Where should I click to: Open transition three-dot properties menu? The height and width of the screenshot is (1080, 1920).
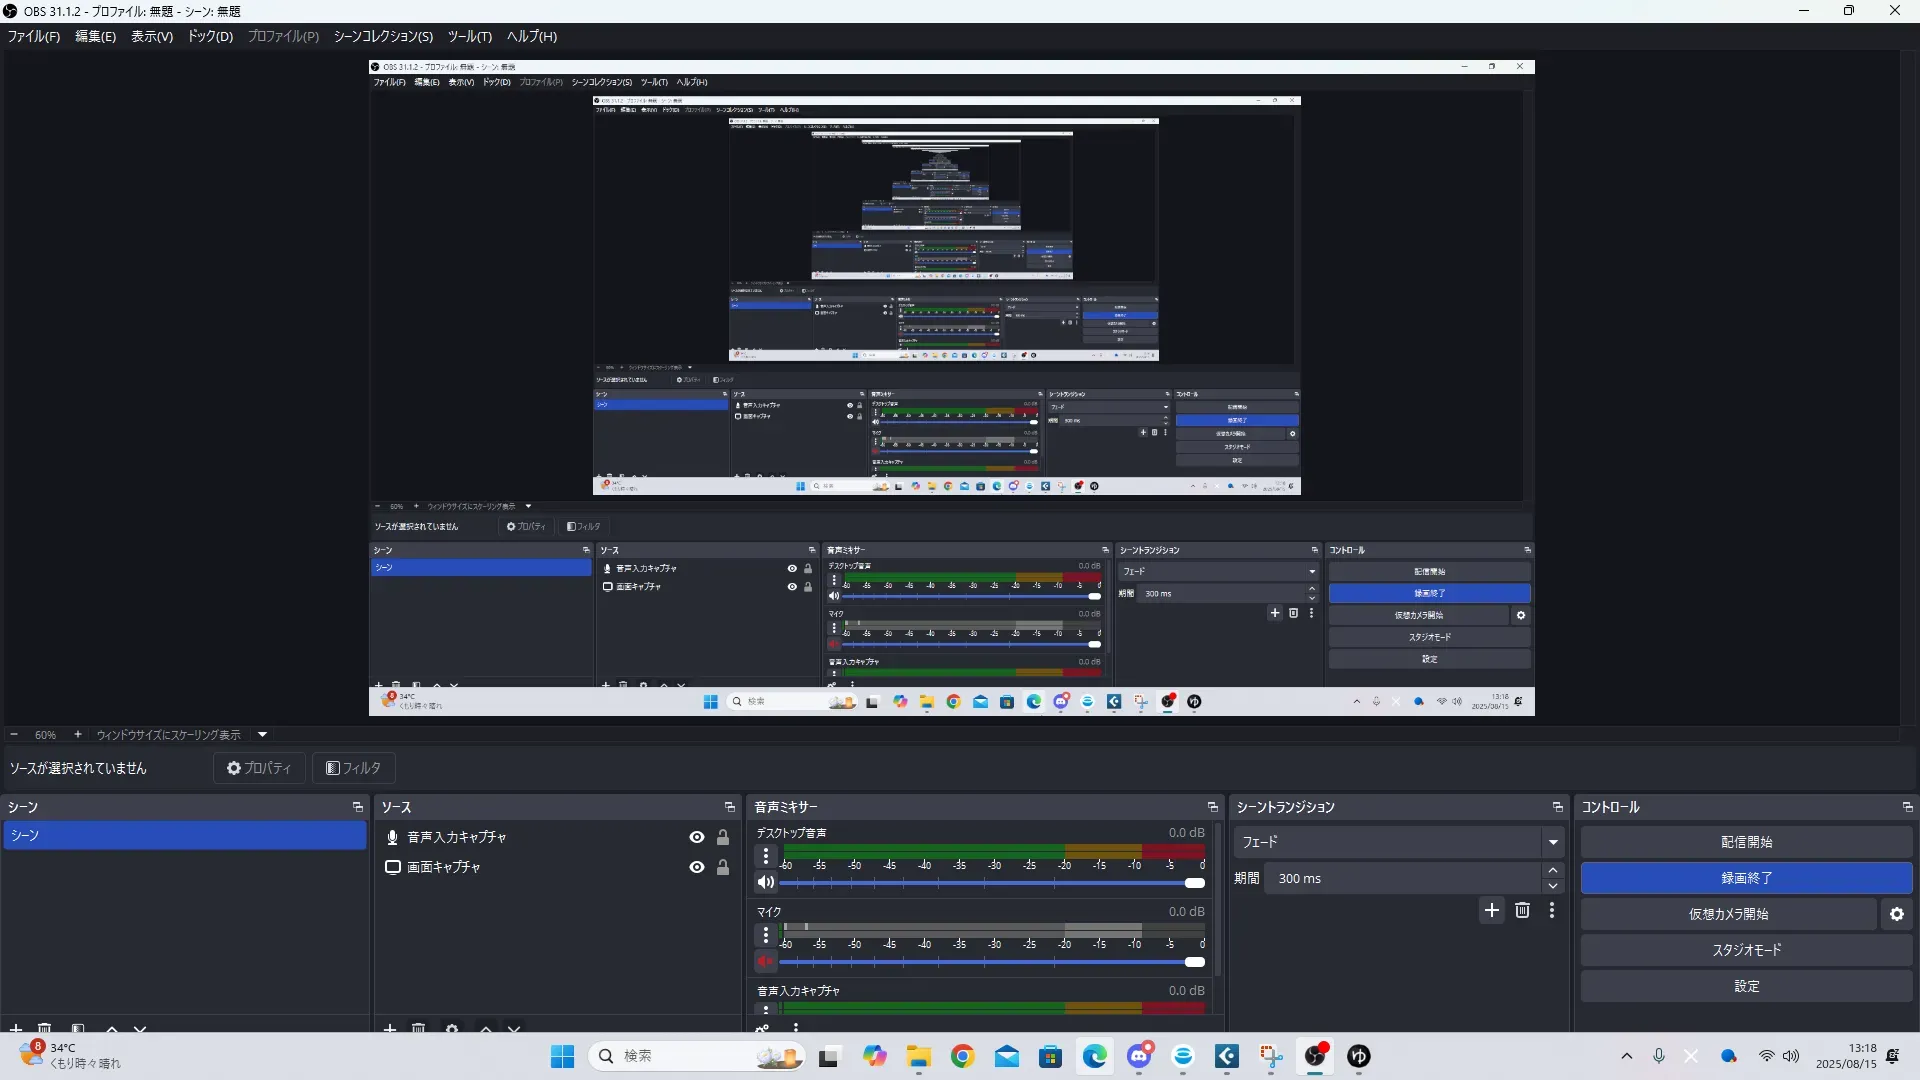click(1552, 910)
